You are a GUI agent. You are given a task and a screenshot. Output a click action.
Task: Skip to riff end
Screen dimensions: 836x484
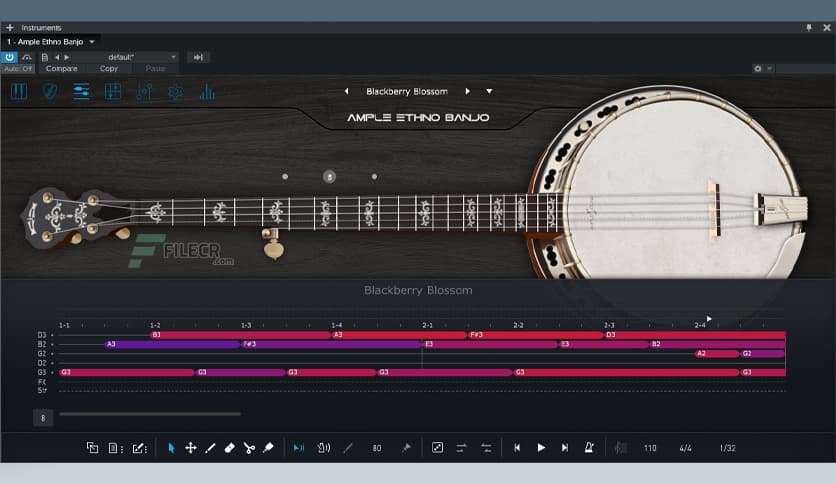[x=565, y=448]
